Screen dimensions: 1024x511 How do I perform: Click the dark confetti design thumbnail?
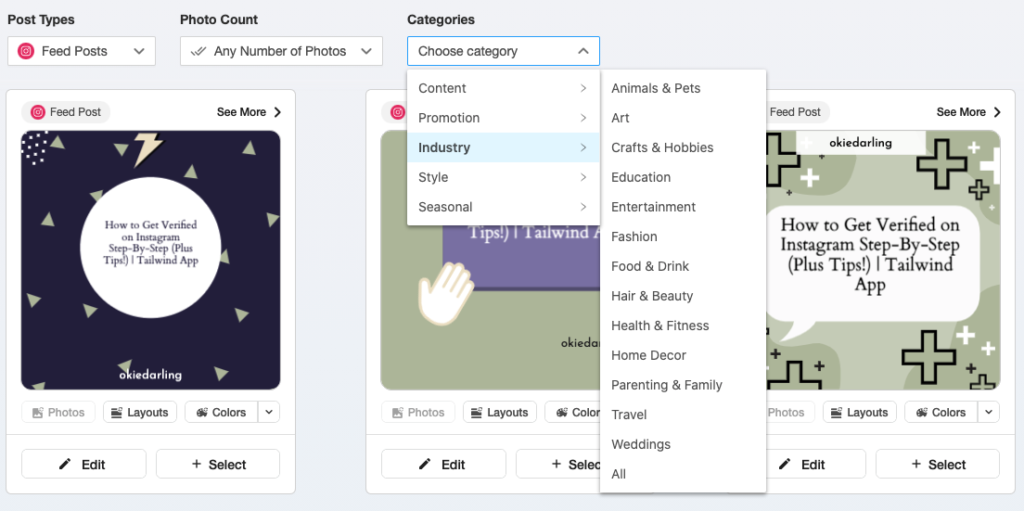click(150, 260)
